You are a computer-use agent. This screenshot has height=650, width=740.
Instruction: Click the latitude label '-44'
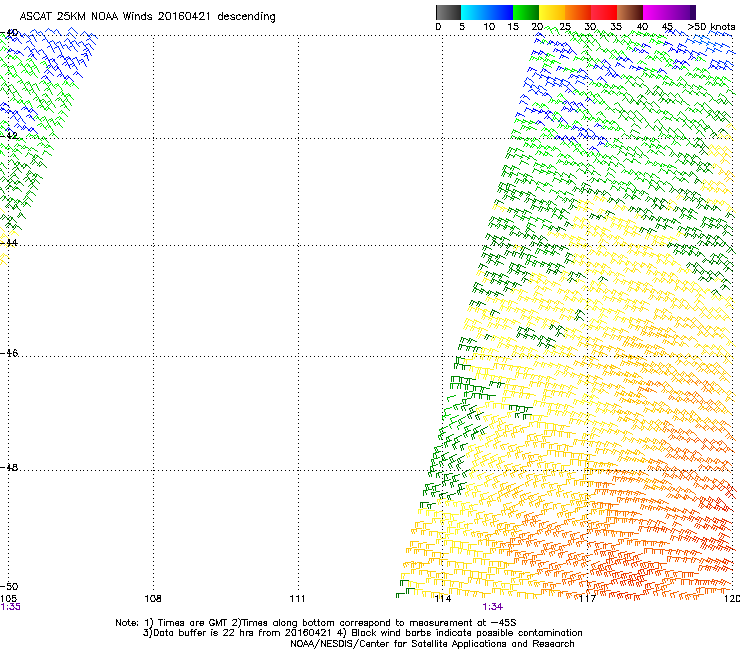(9, 243)
